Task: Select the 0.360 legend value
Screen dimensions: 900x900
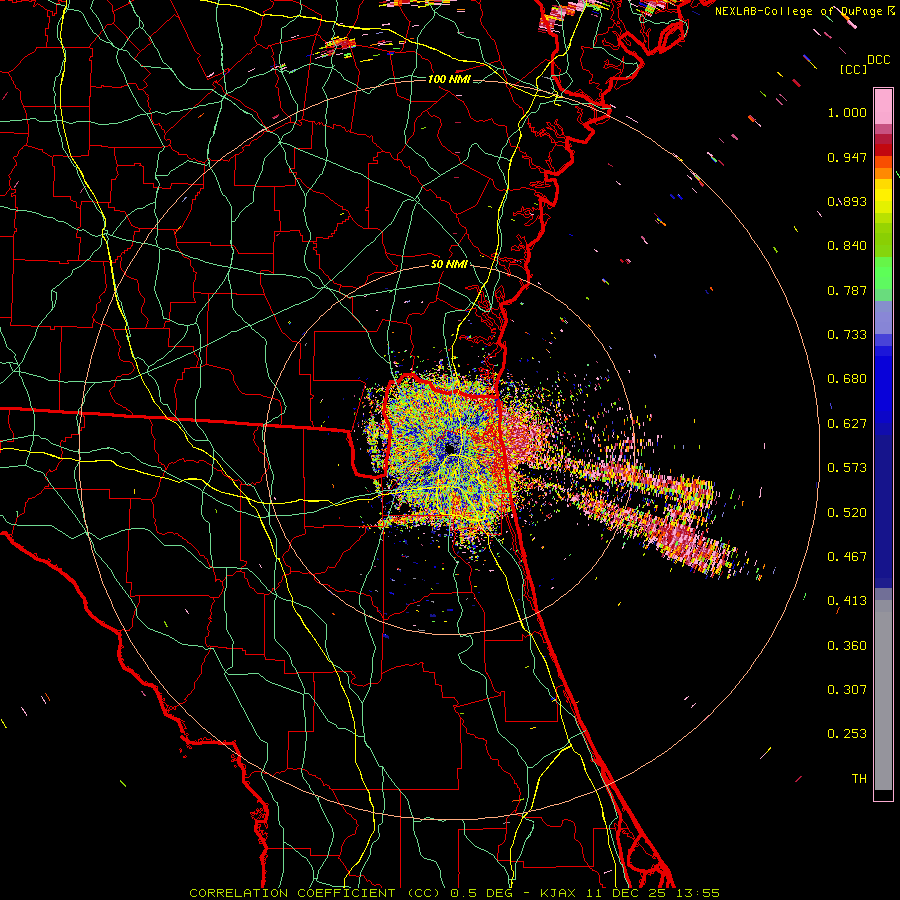Action: click(847, 646)
